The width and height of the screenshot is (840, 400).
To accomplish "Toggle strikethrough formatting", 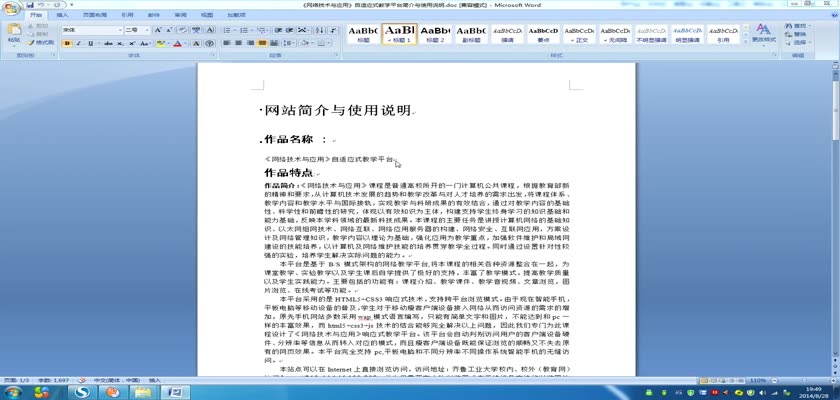I will pos(108,44).
